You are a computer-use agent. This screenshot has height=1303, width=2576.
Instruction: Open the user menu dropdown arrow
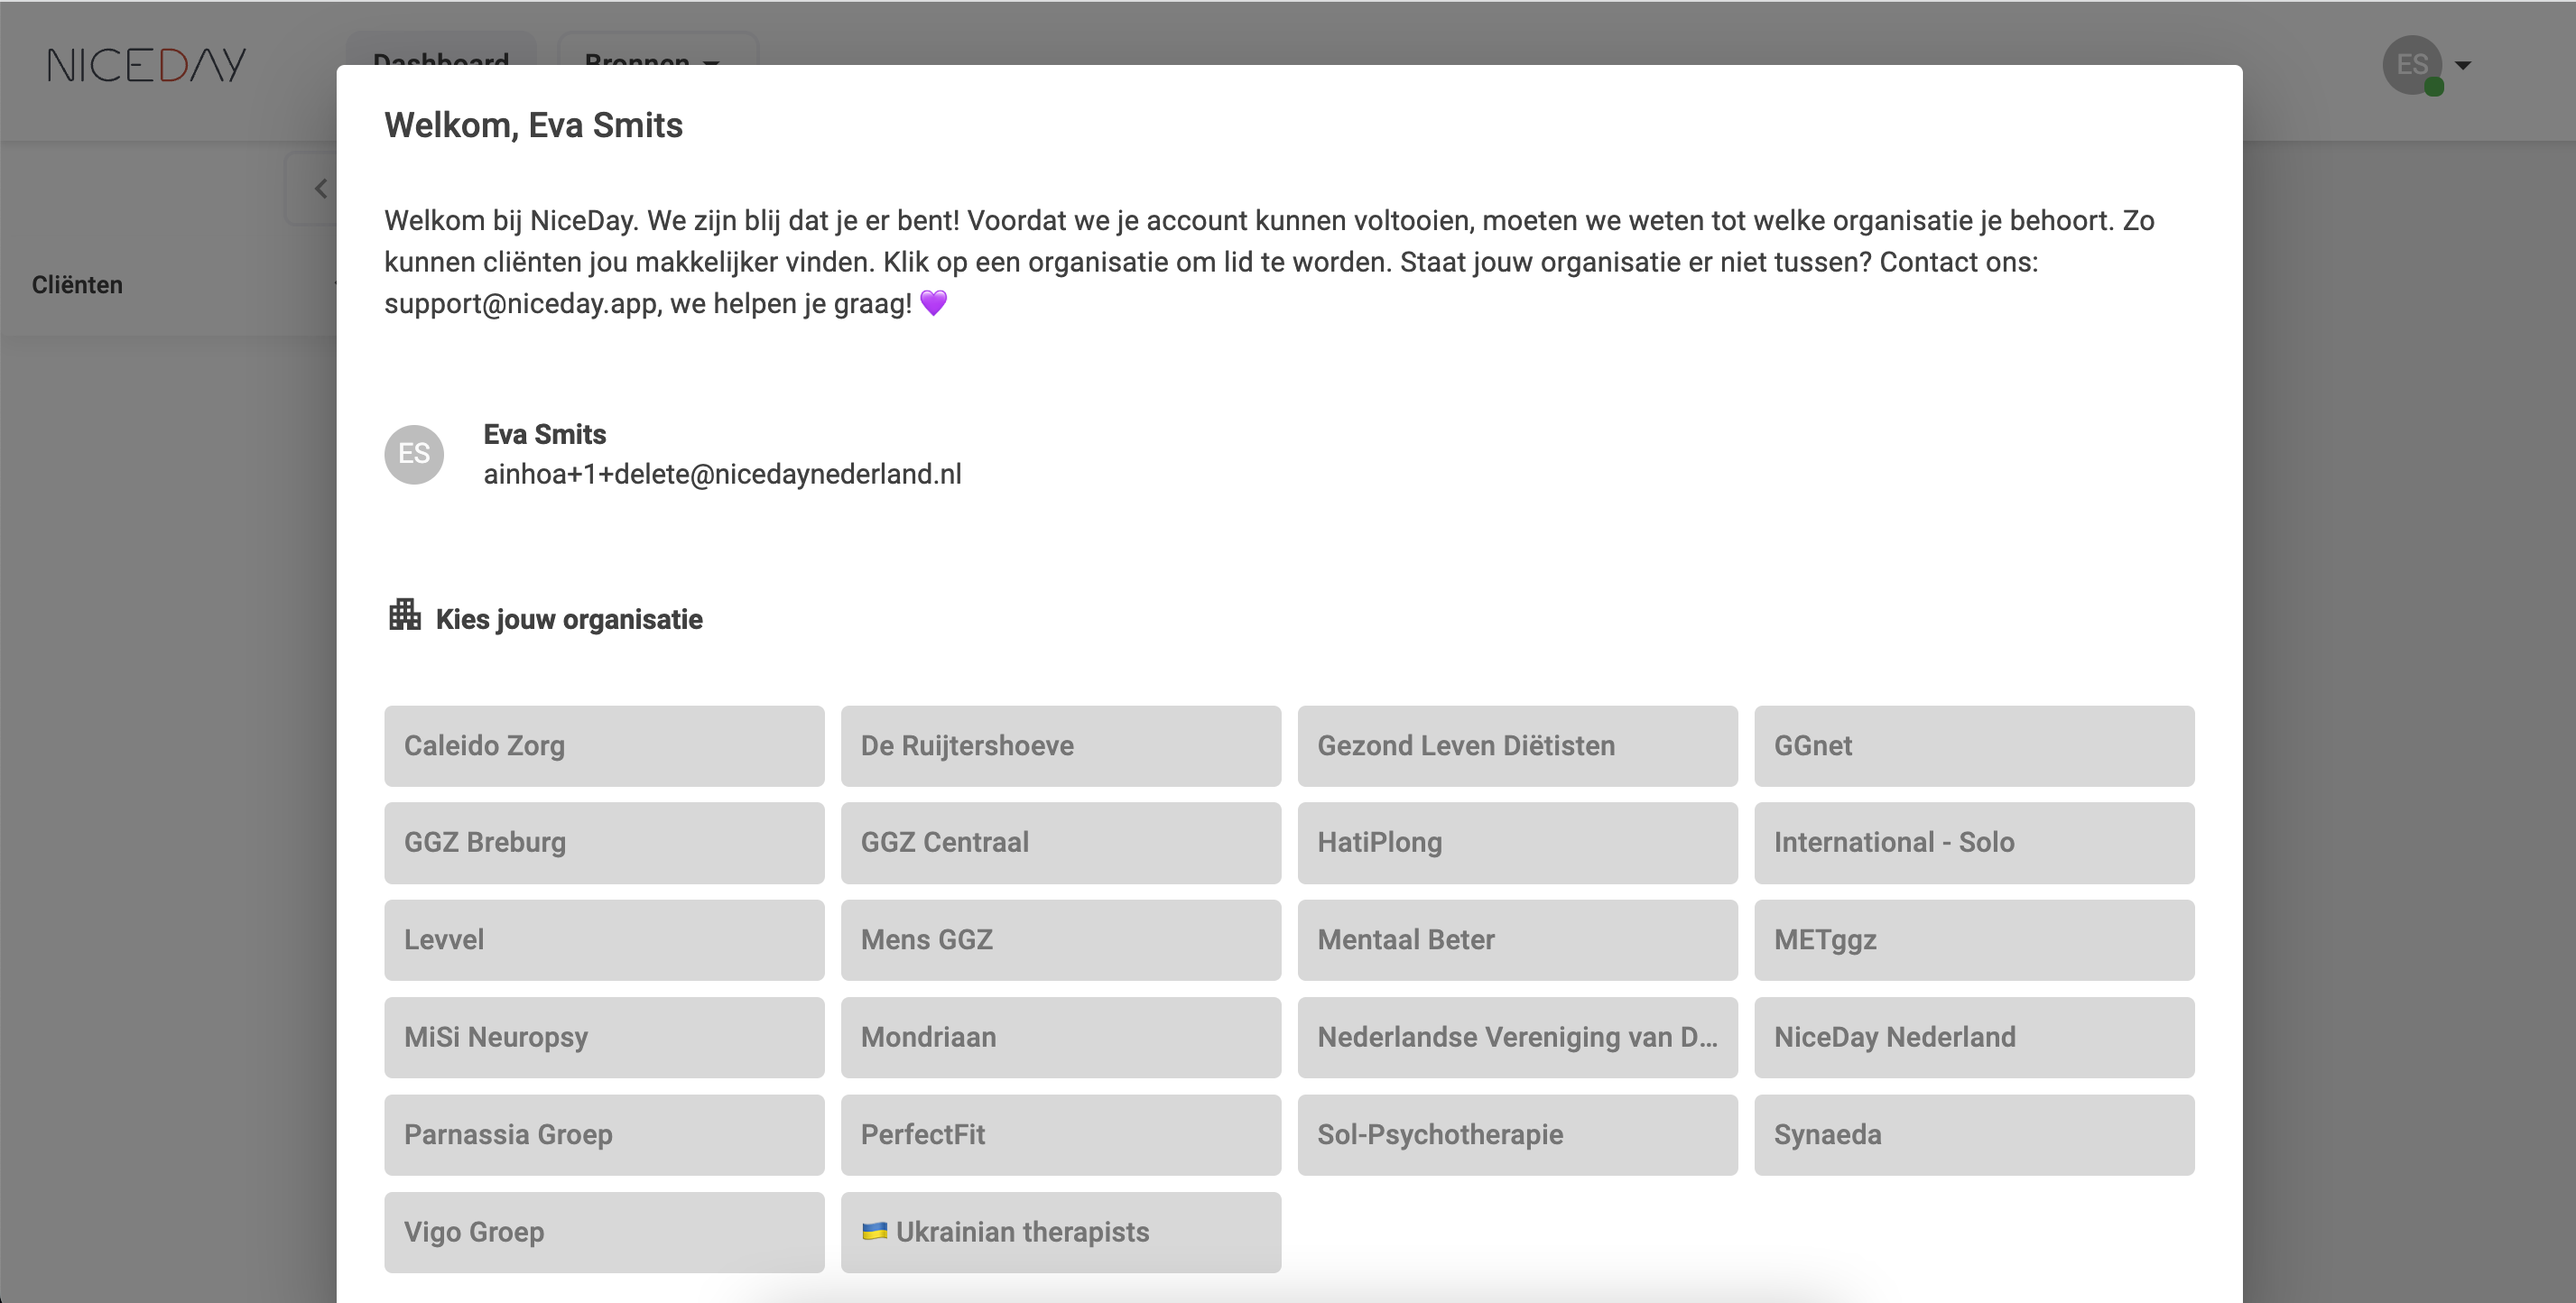pyautogui.click(x=2463, y=66)
